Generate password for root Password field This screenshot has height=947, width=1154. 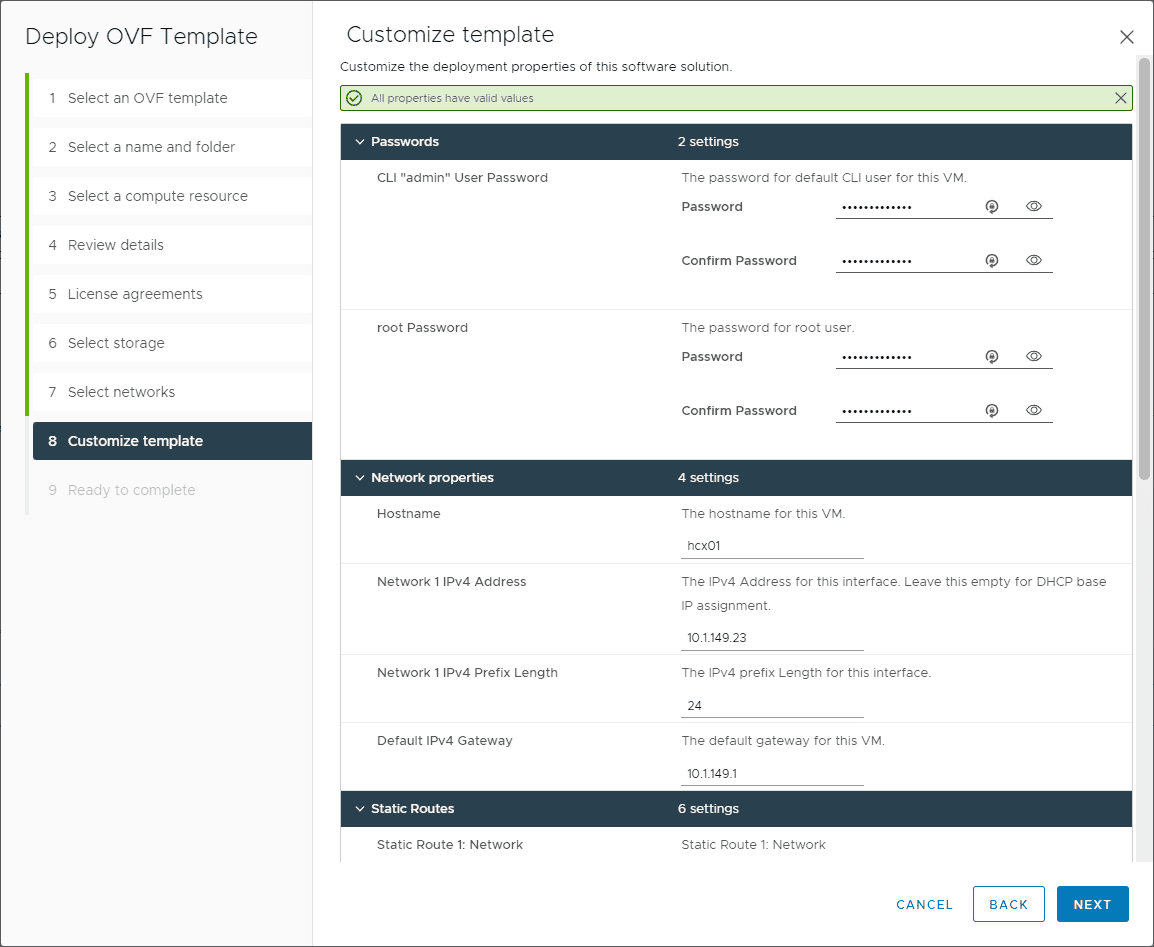tap(991, 357)
